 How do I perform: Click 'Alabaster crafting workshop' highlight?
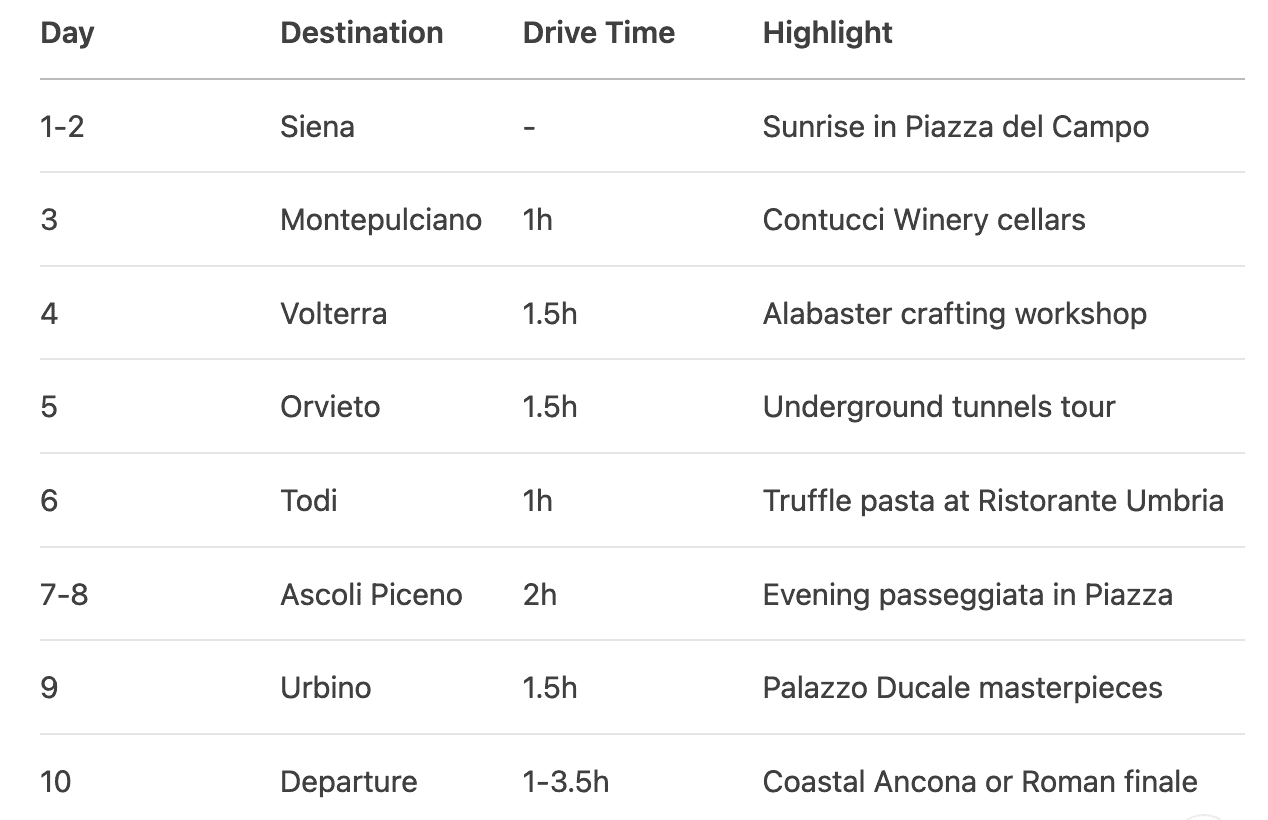954,314
